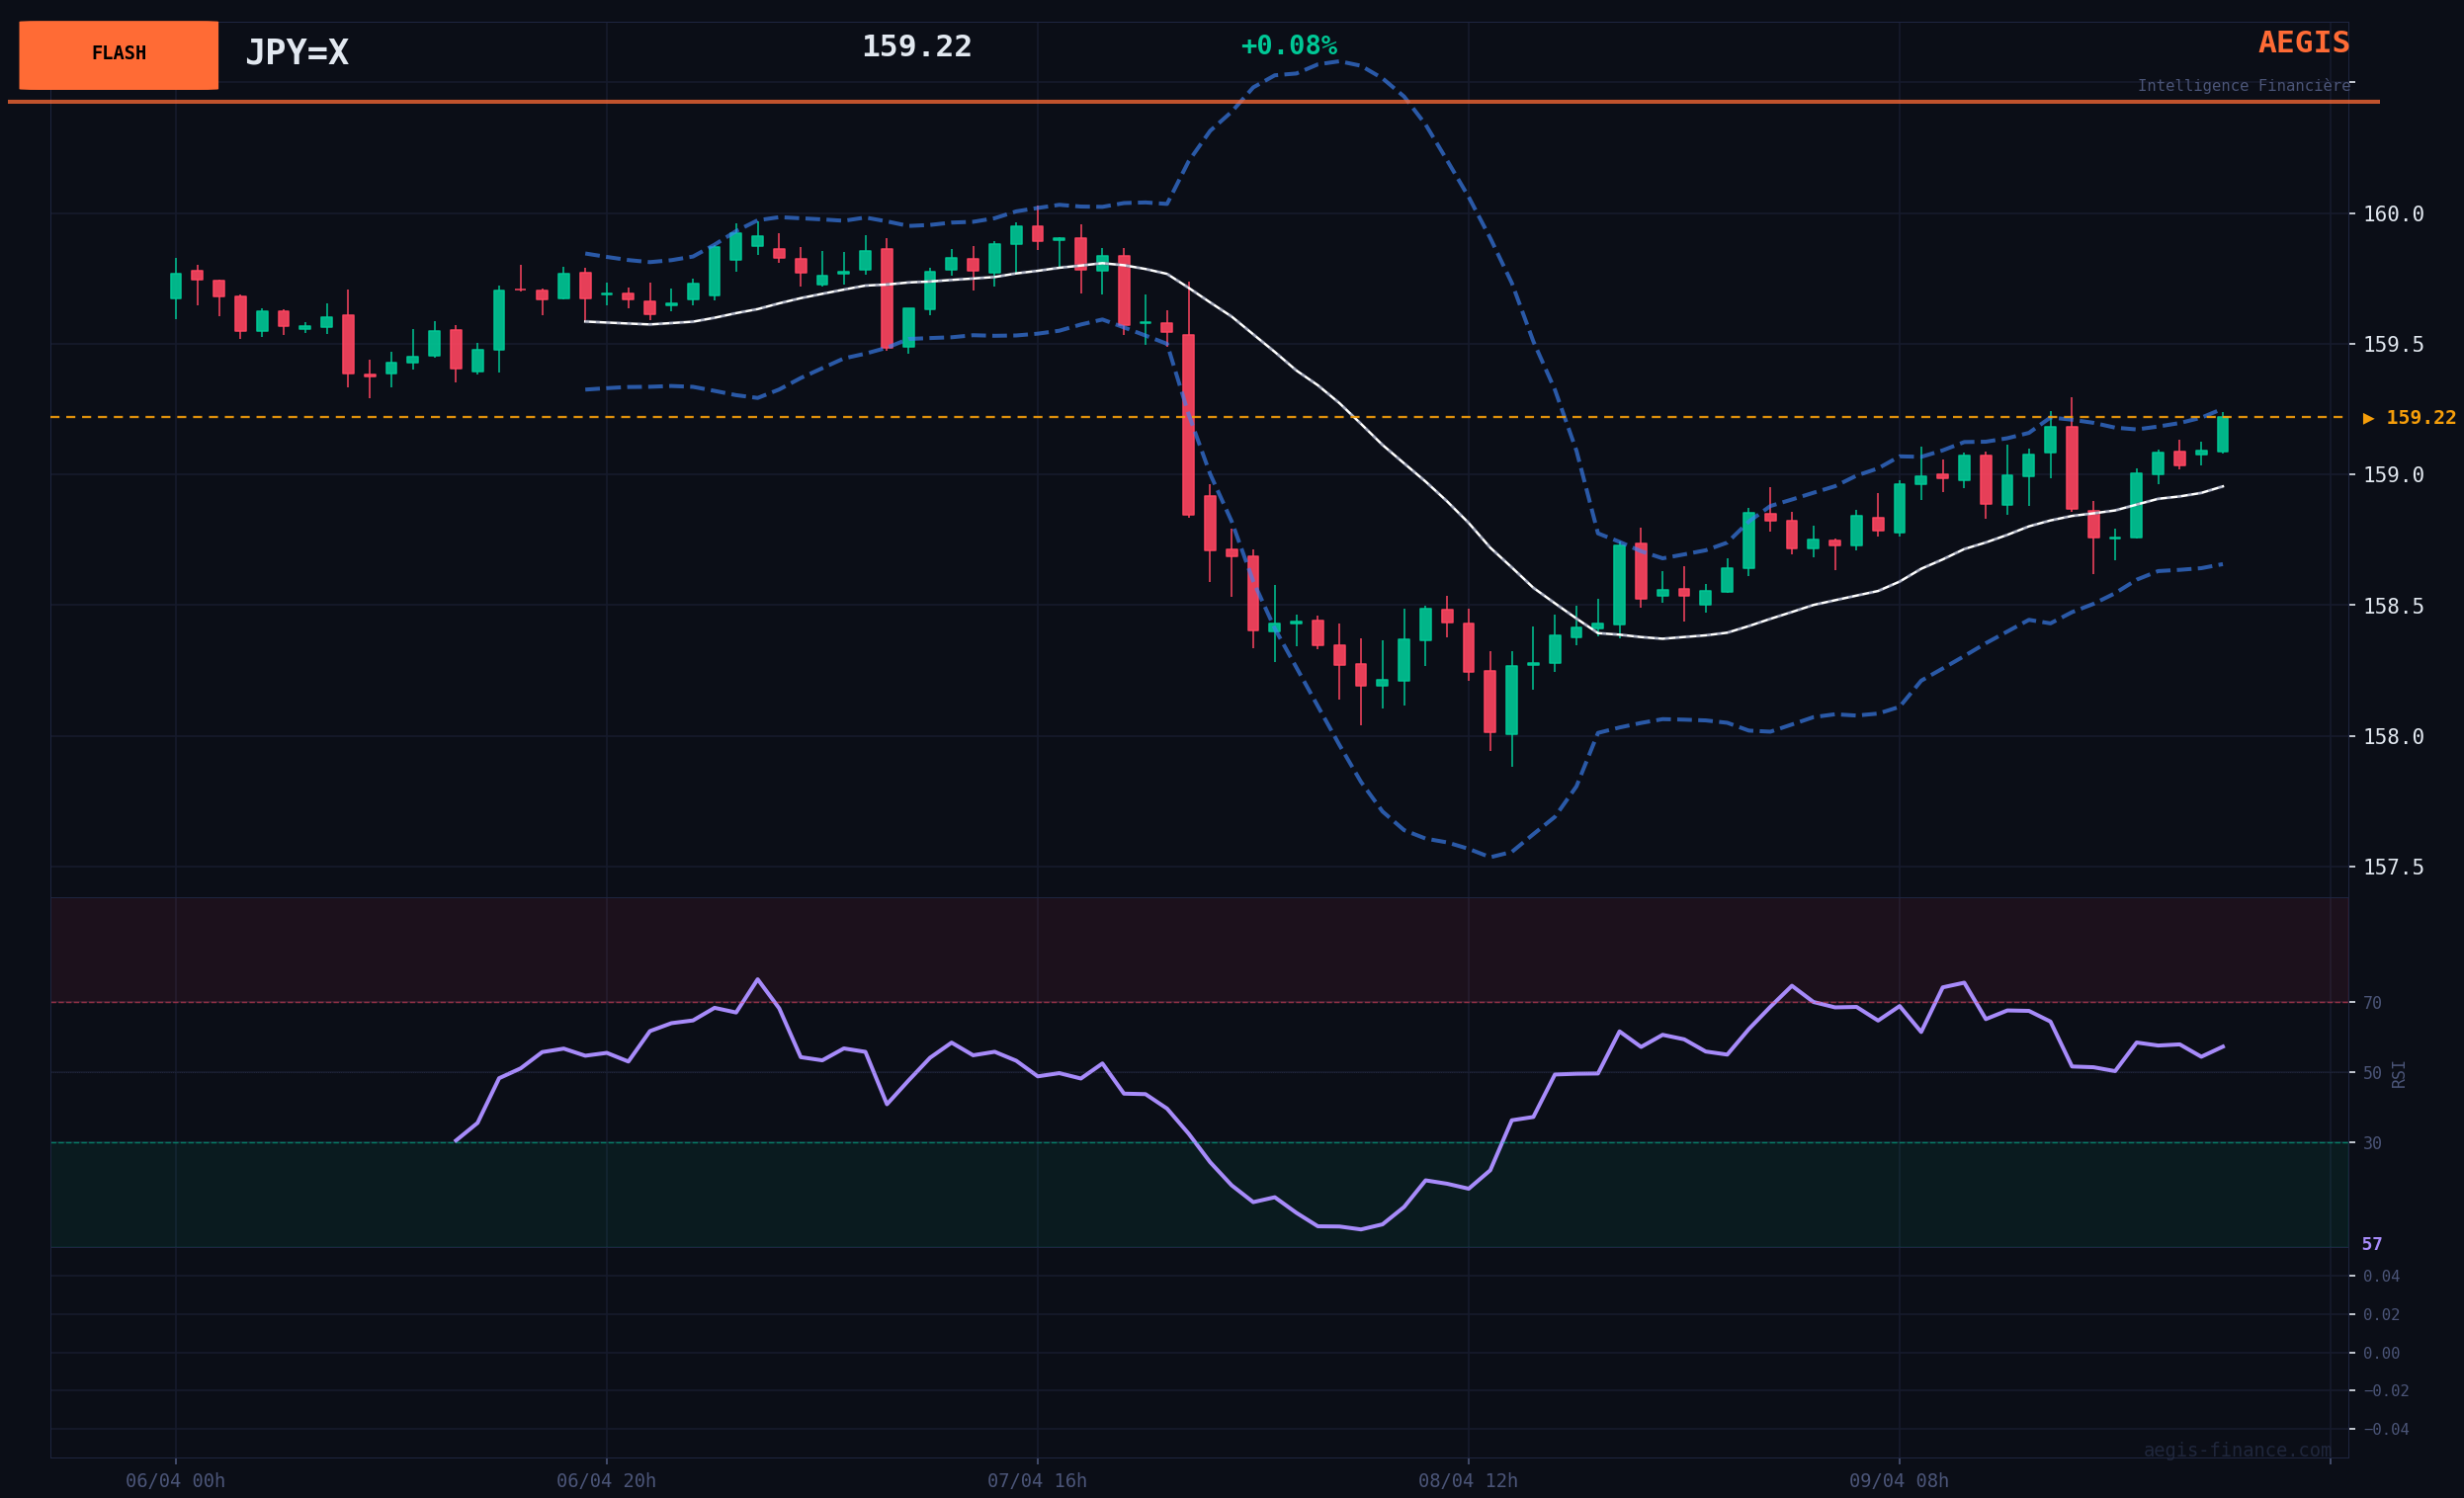Screen dimensions: 2464x1498
Task: Click the vertical RSI axis title
Action: pyautogui.click(x=2398, y=1074)
